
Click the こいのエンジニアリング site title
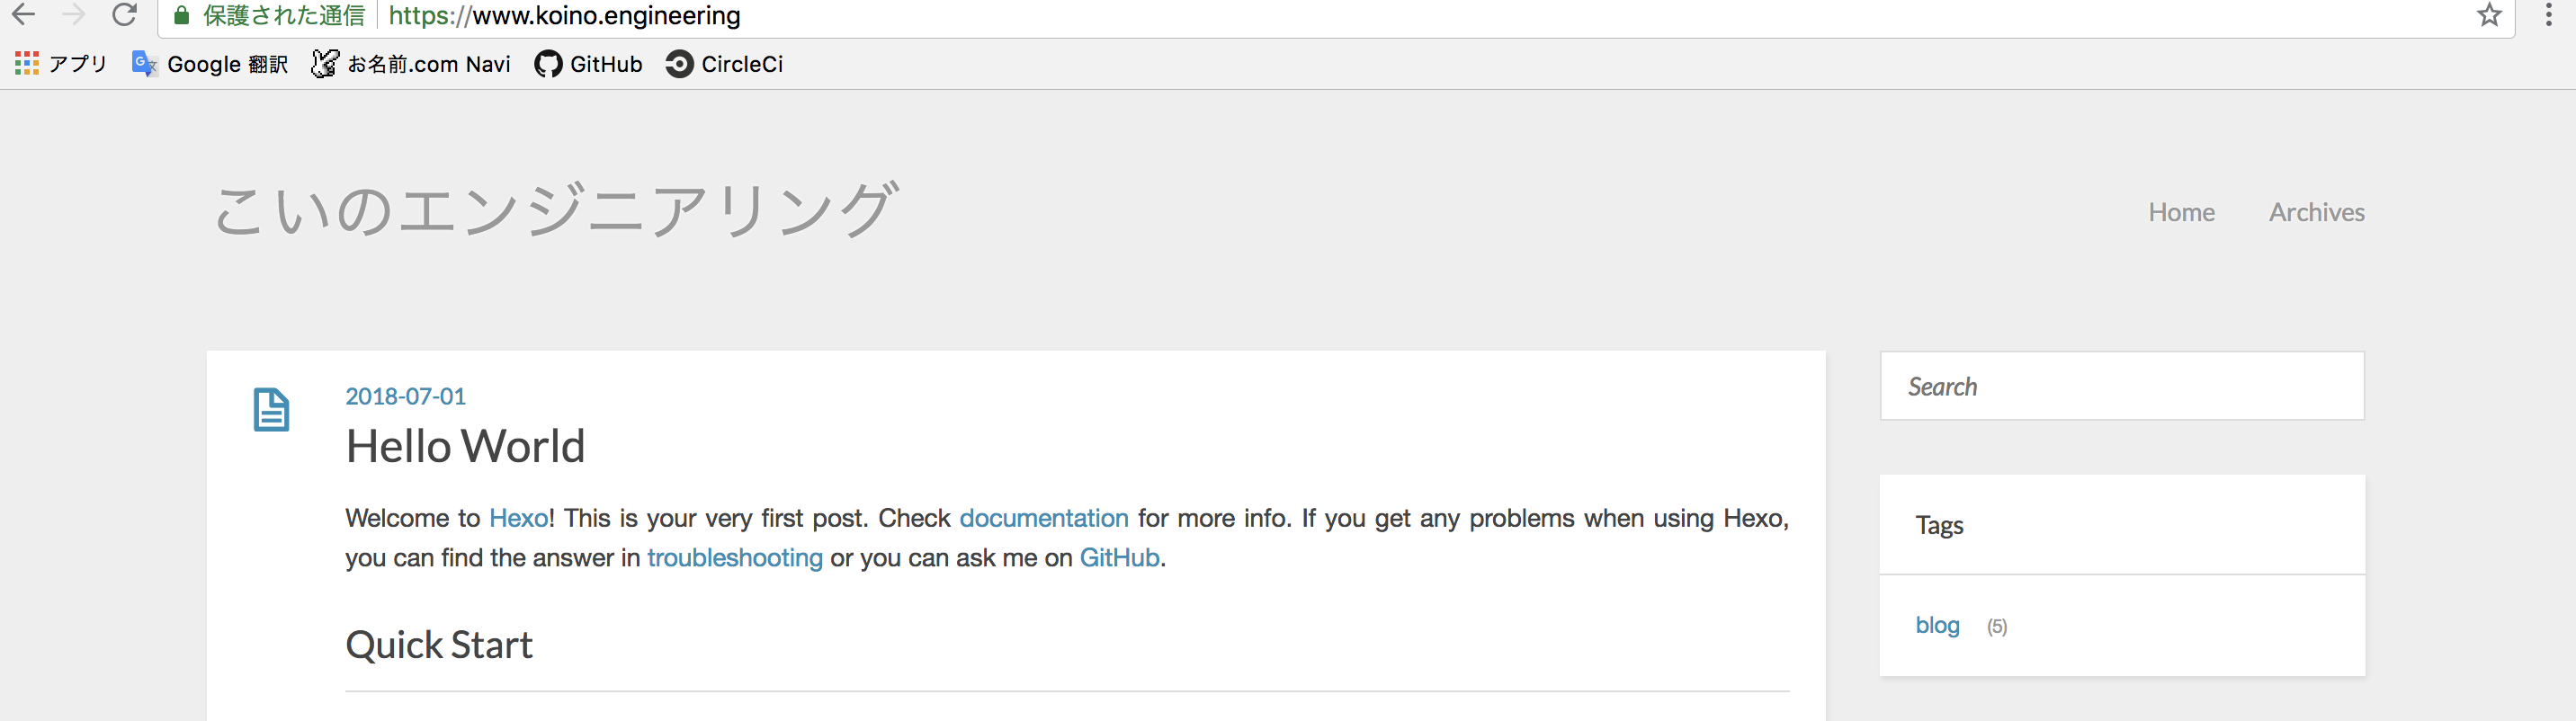pos(557,211)
